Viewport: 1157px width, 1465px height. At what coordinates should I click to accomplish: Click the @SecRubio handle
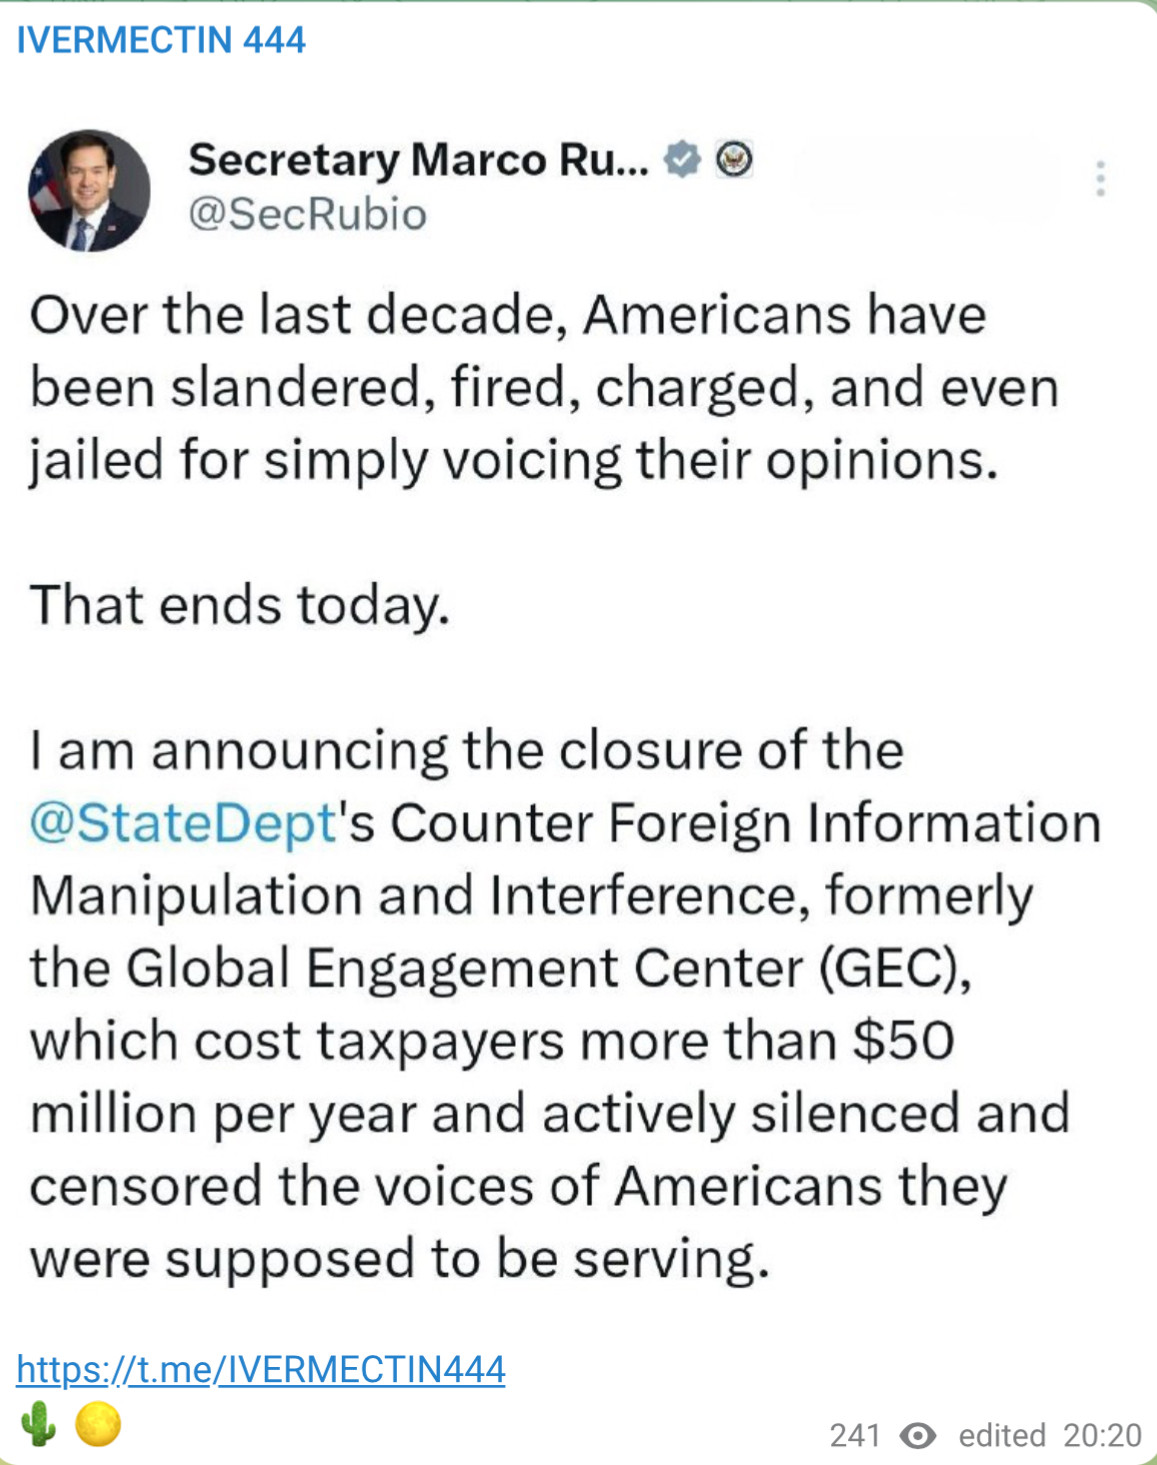tap(307, 214)
